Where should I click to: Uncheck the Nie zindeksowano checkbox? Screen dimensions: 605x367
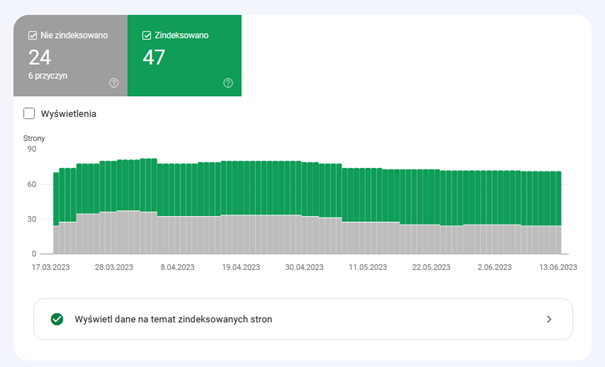click(32, 36)
